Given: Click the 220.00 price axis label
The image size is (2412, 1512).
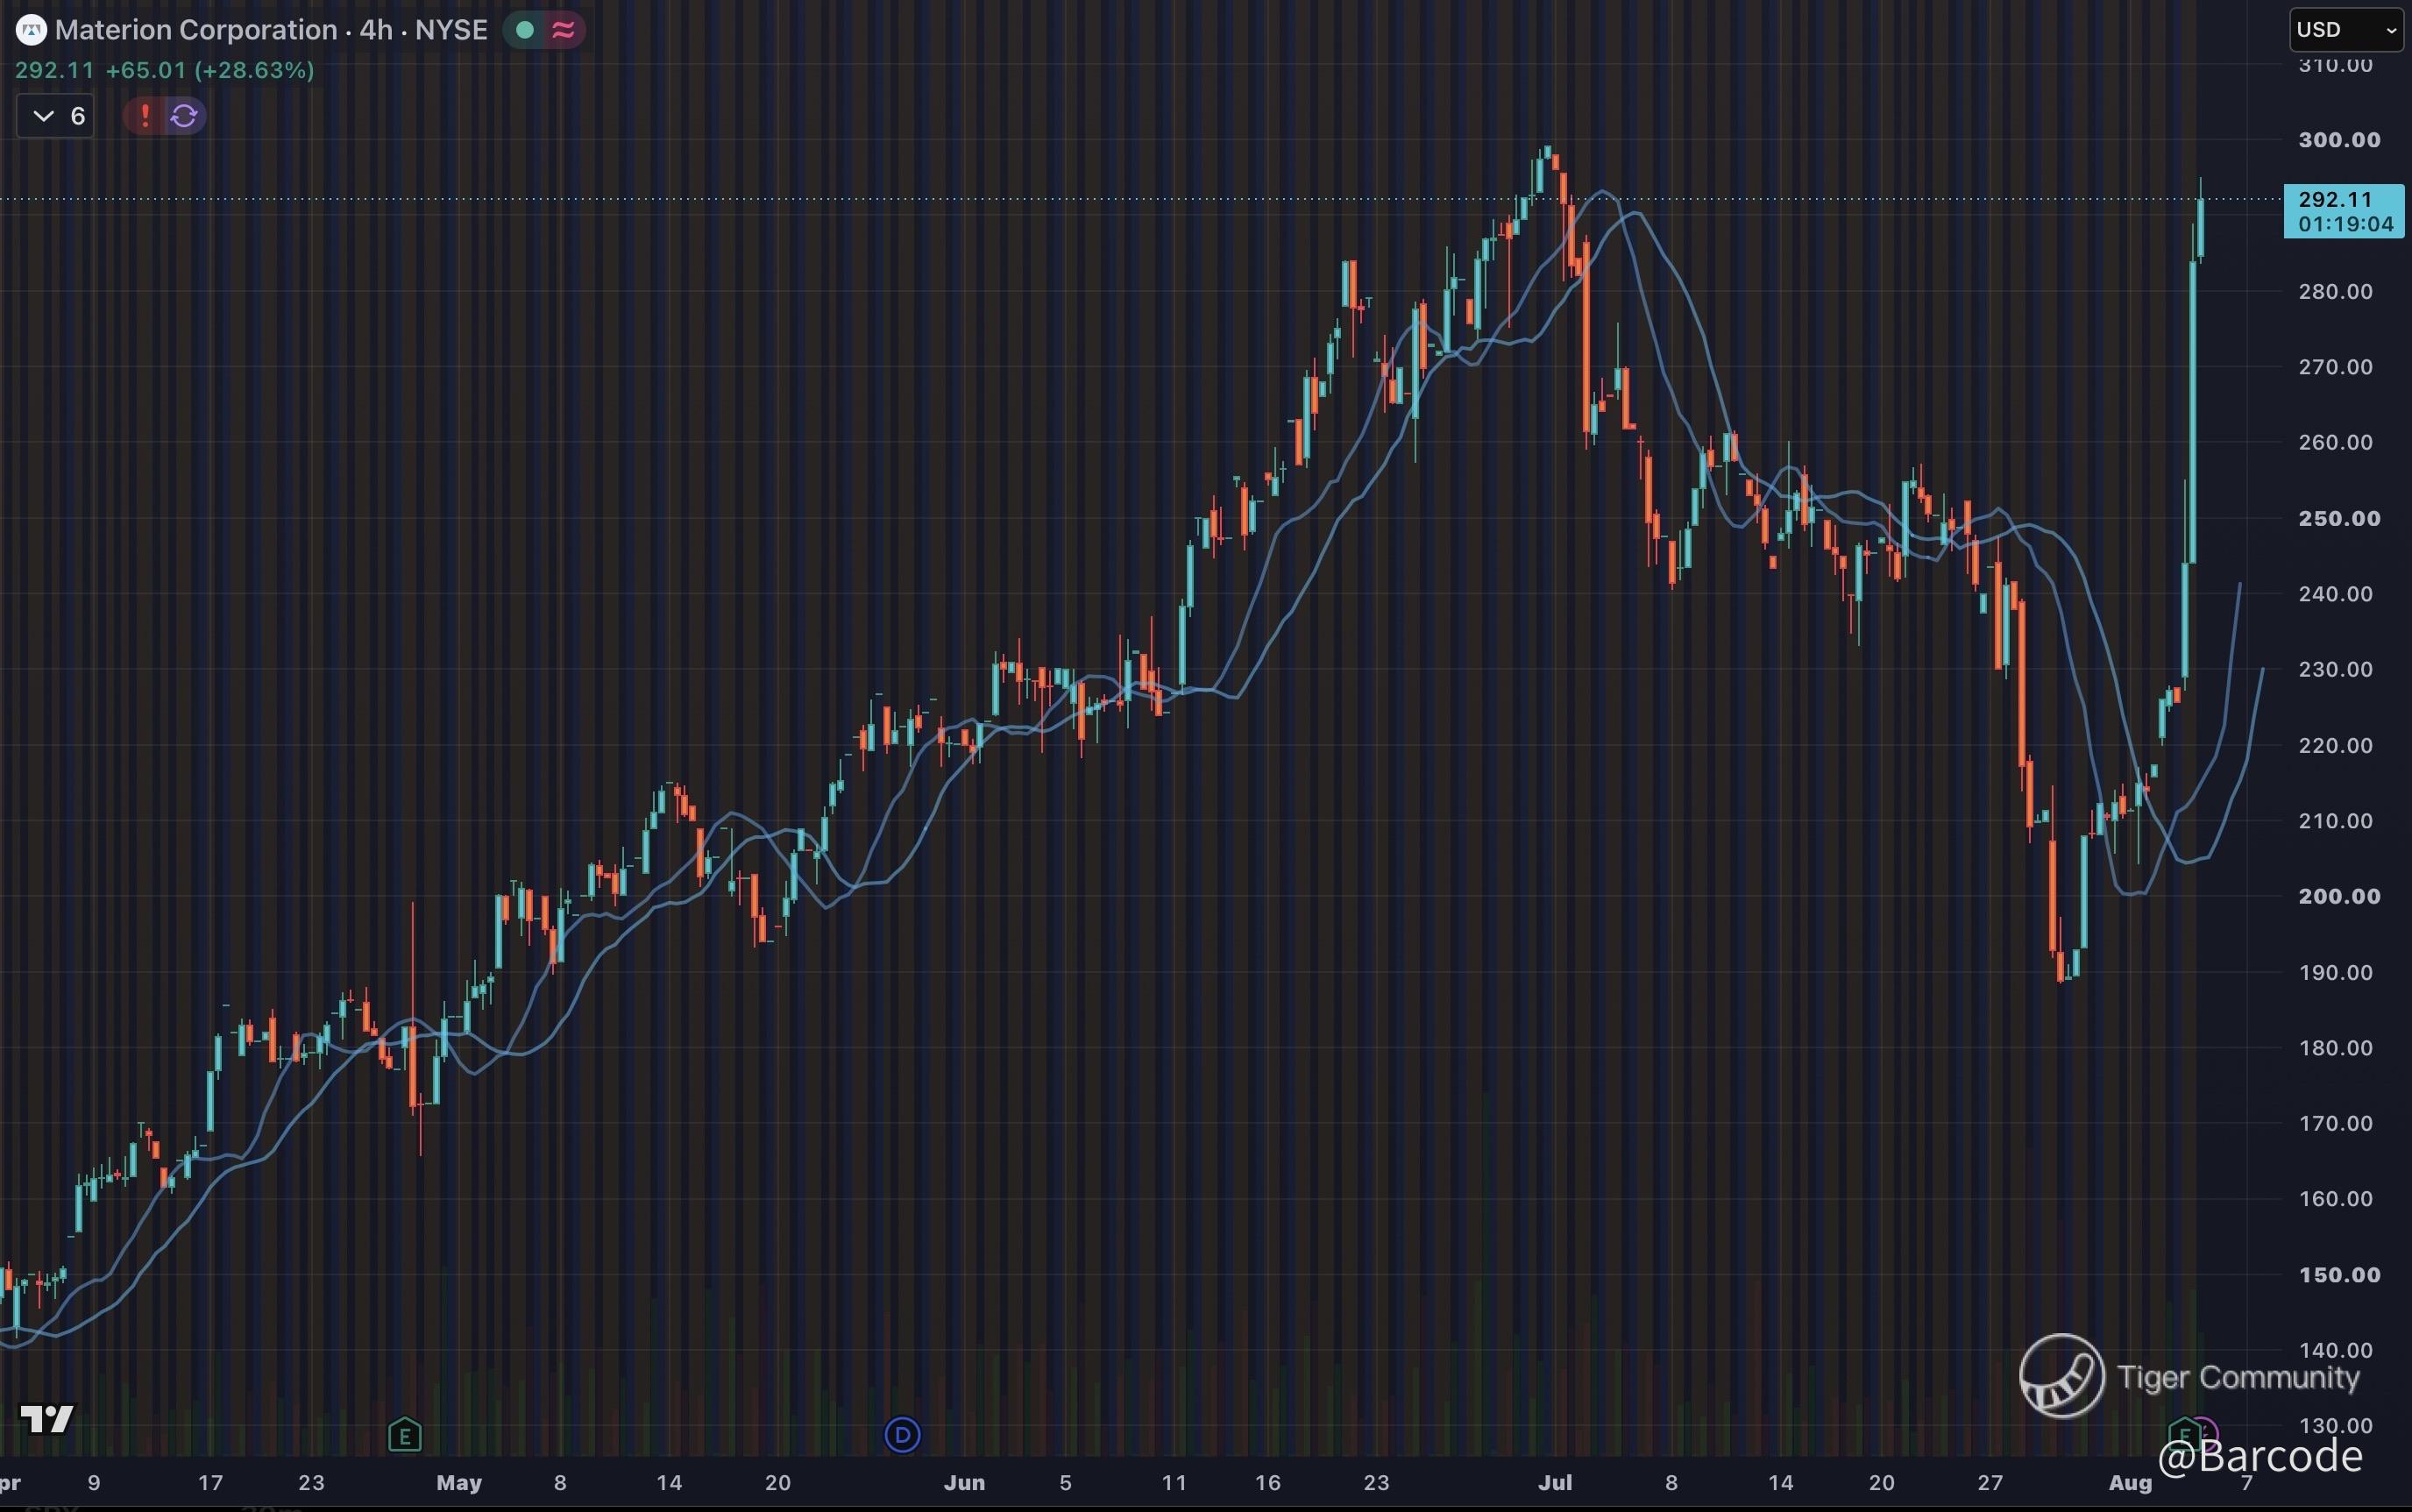Looking at the screenshot, I should (2336, 745).
